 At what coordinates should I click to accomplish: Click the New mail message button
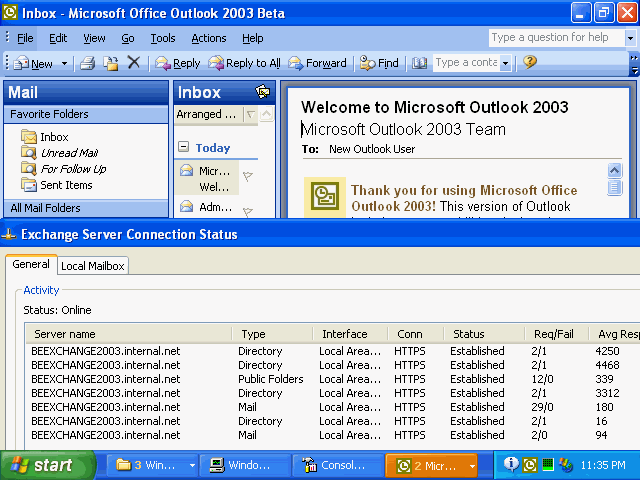coord(33,63)
